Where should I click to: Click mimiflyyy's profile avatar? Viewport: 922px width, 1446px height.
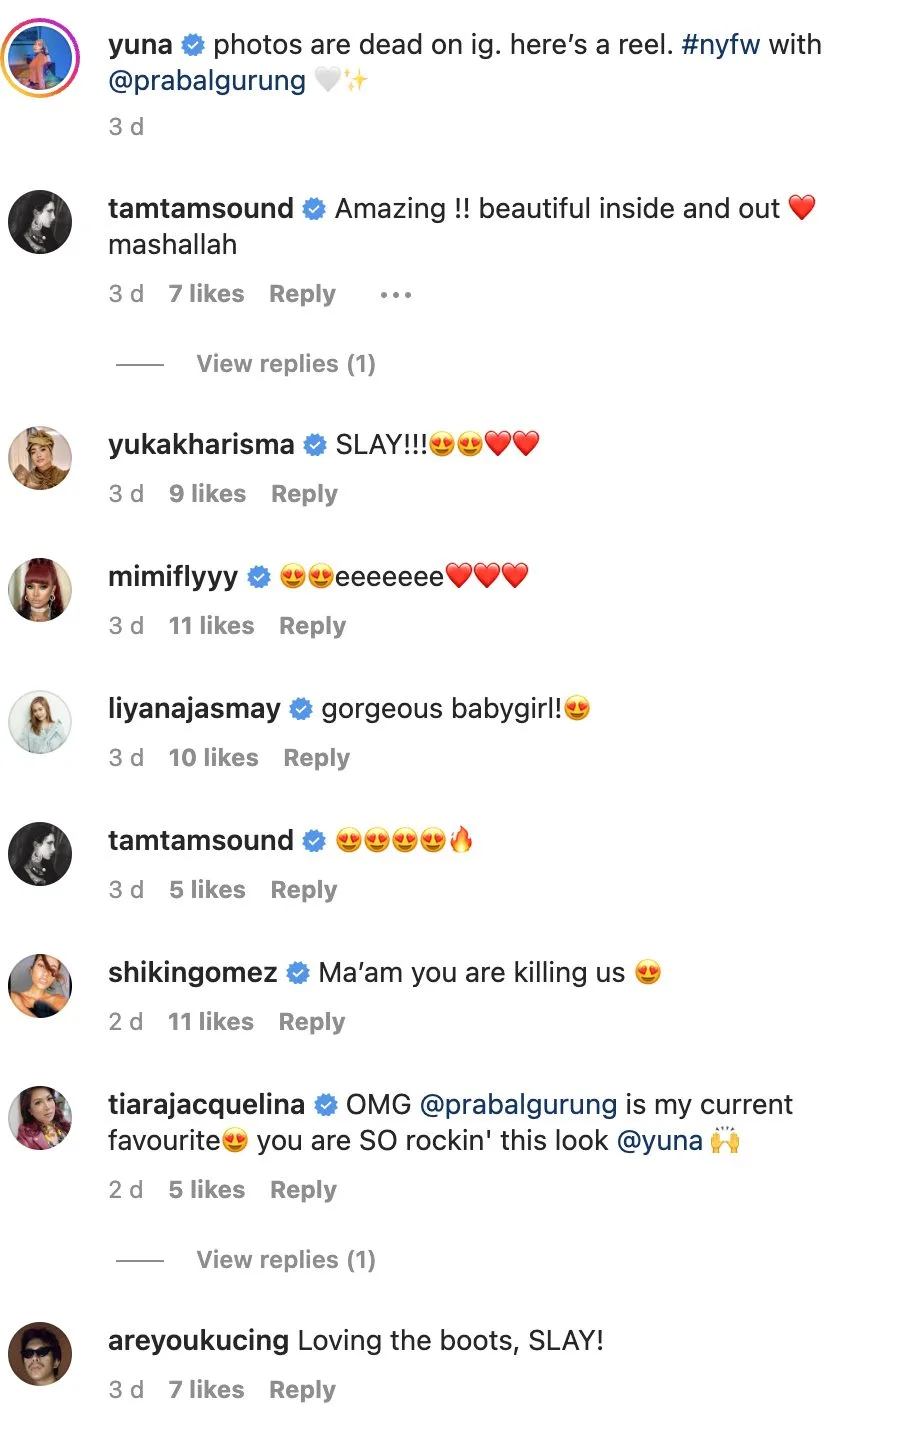point(40,590)
